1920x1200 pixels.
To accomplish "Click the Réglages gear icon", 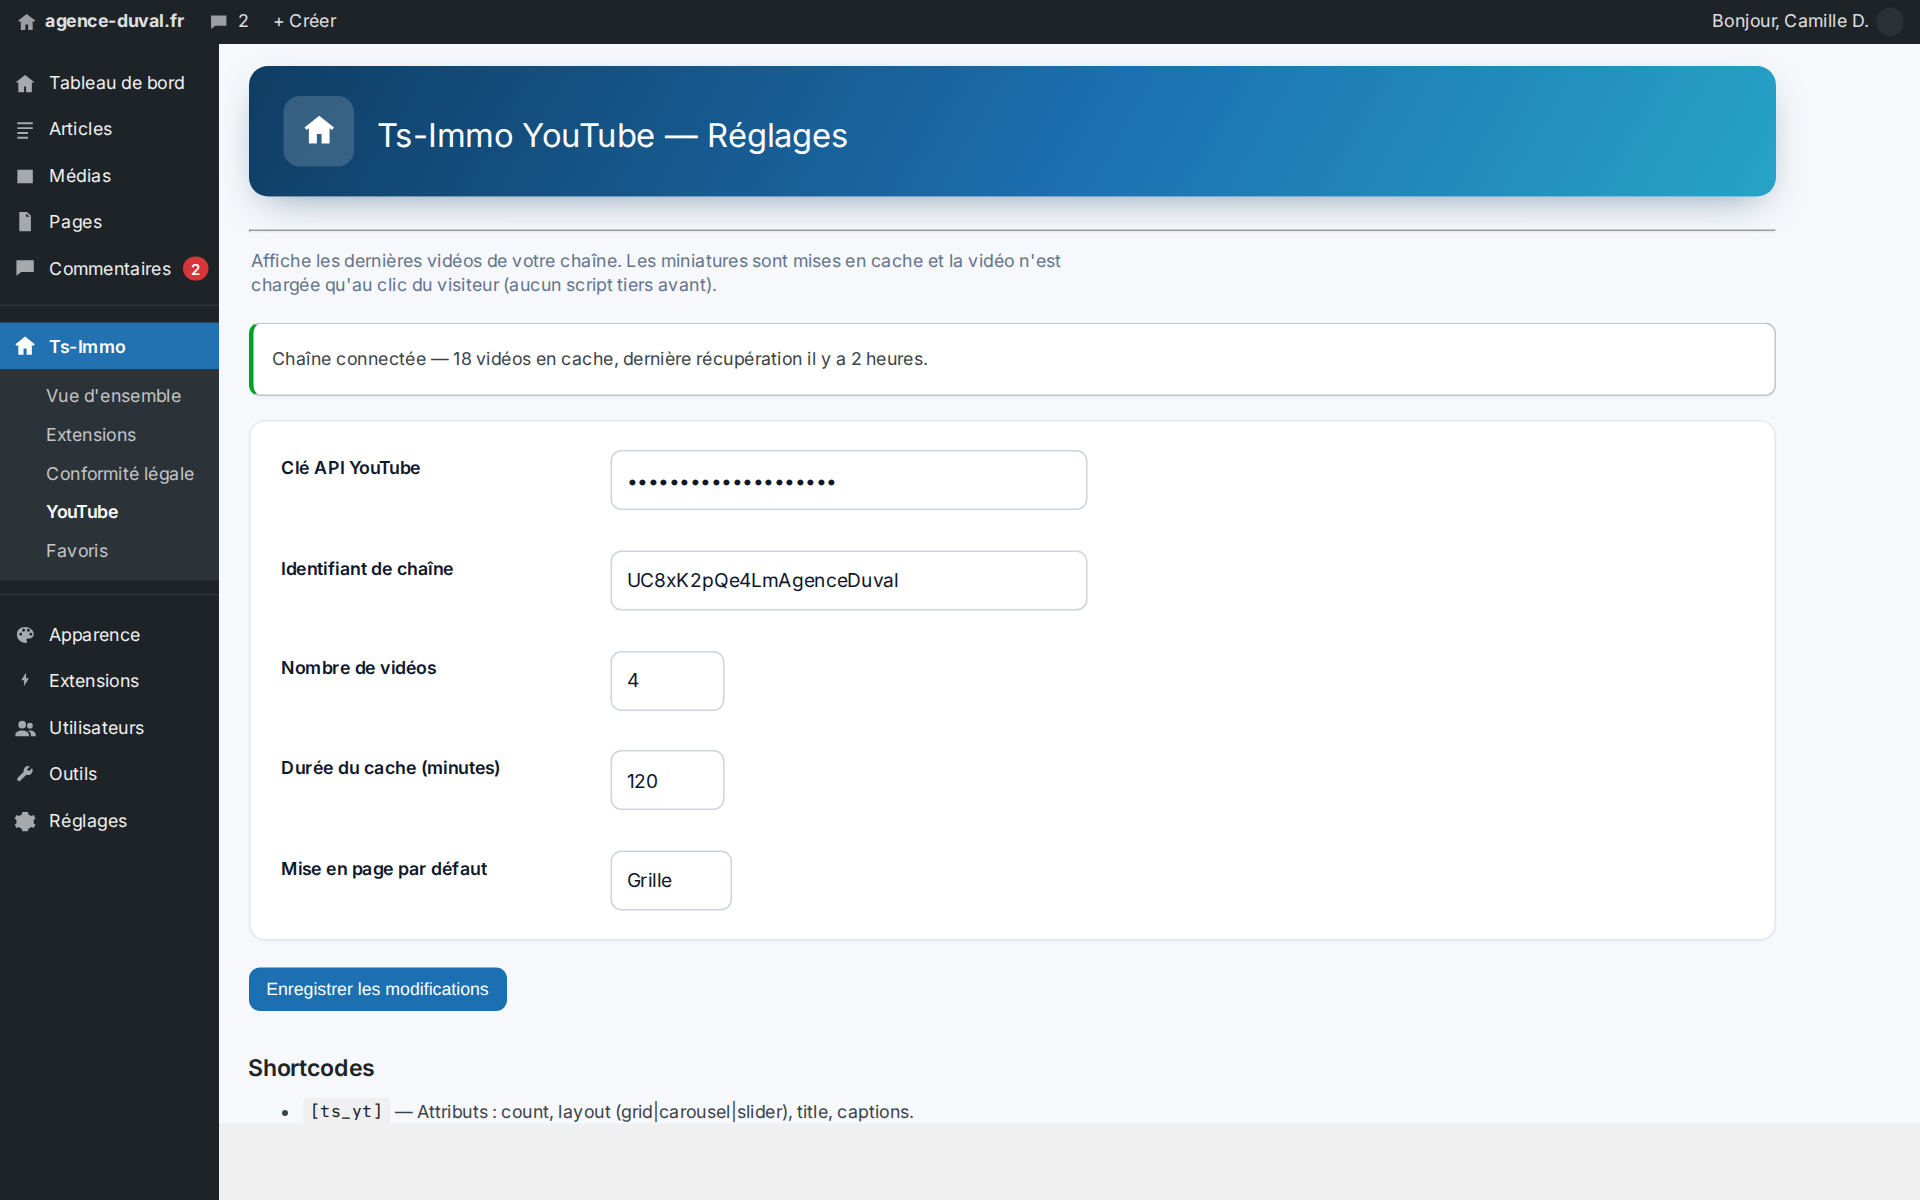I will coord(25,821).
